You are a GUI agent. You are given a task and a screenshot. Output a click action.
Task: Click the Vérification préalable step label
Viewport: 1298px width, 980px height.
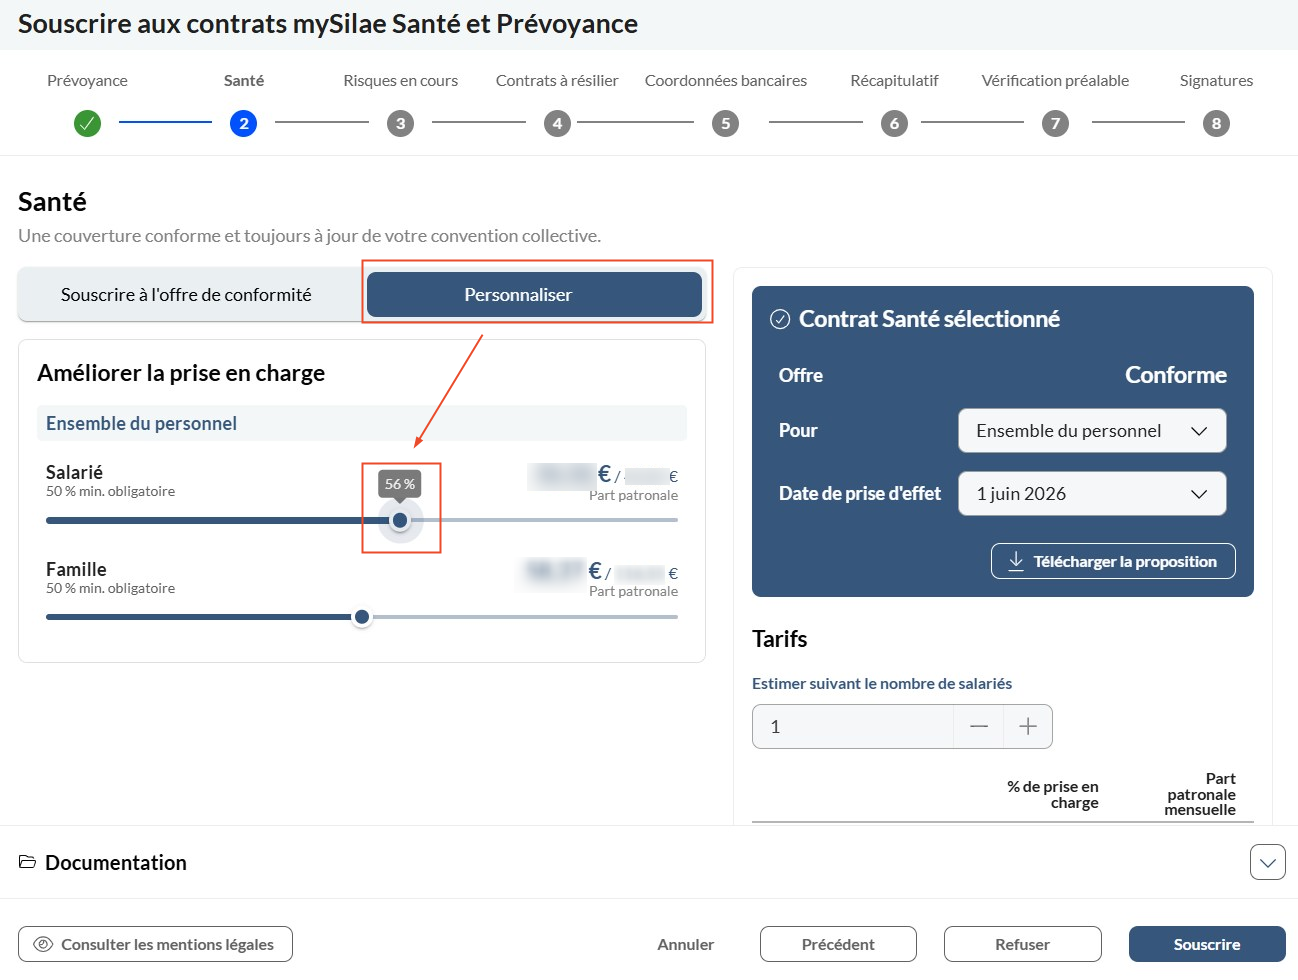pyautogui.click(x=1055, y=81)
